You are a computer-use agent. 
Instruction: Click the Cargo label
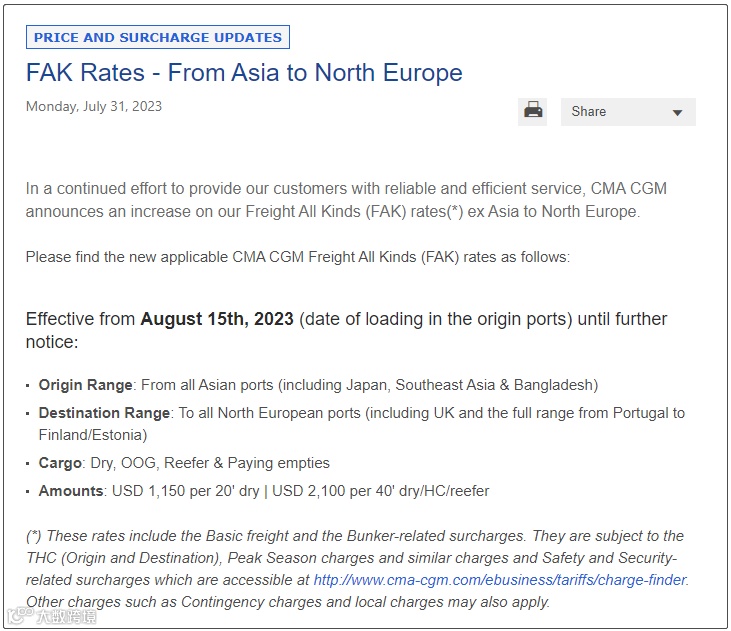[x=60, y=463]
